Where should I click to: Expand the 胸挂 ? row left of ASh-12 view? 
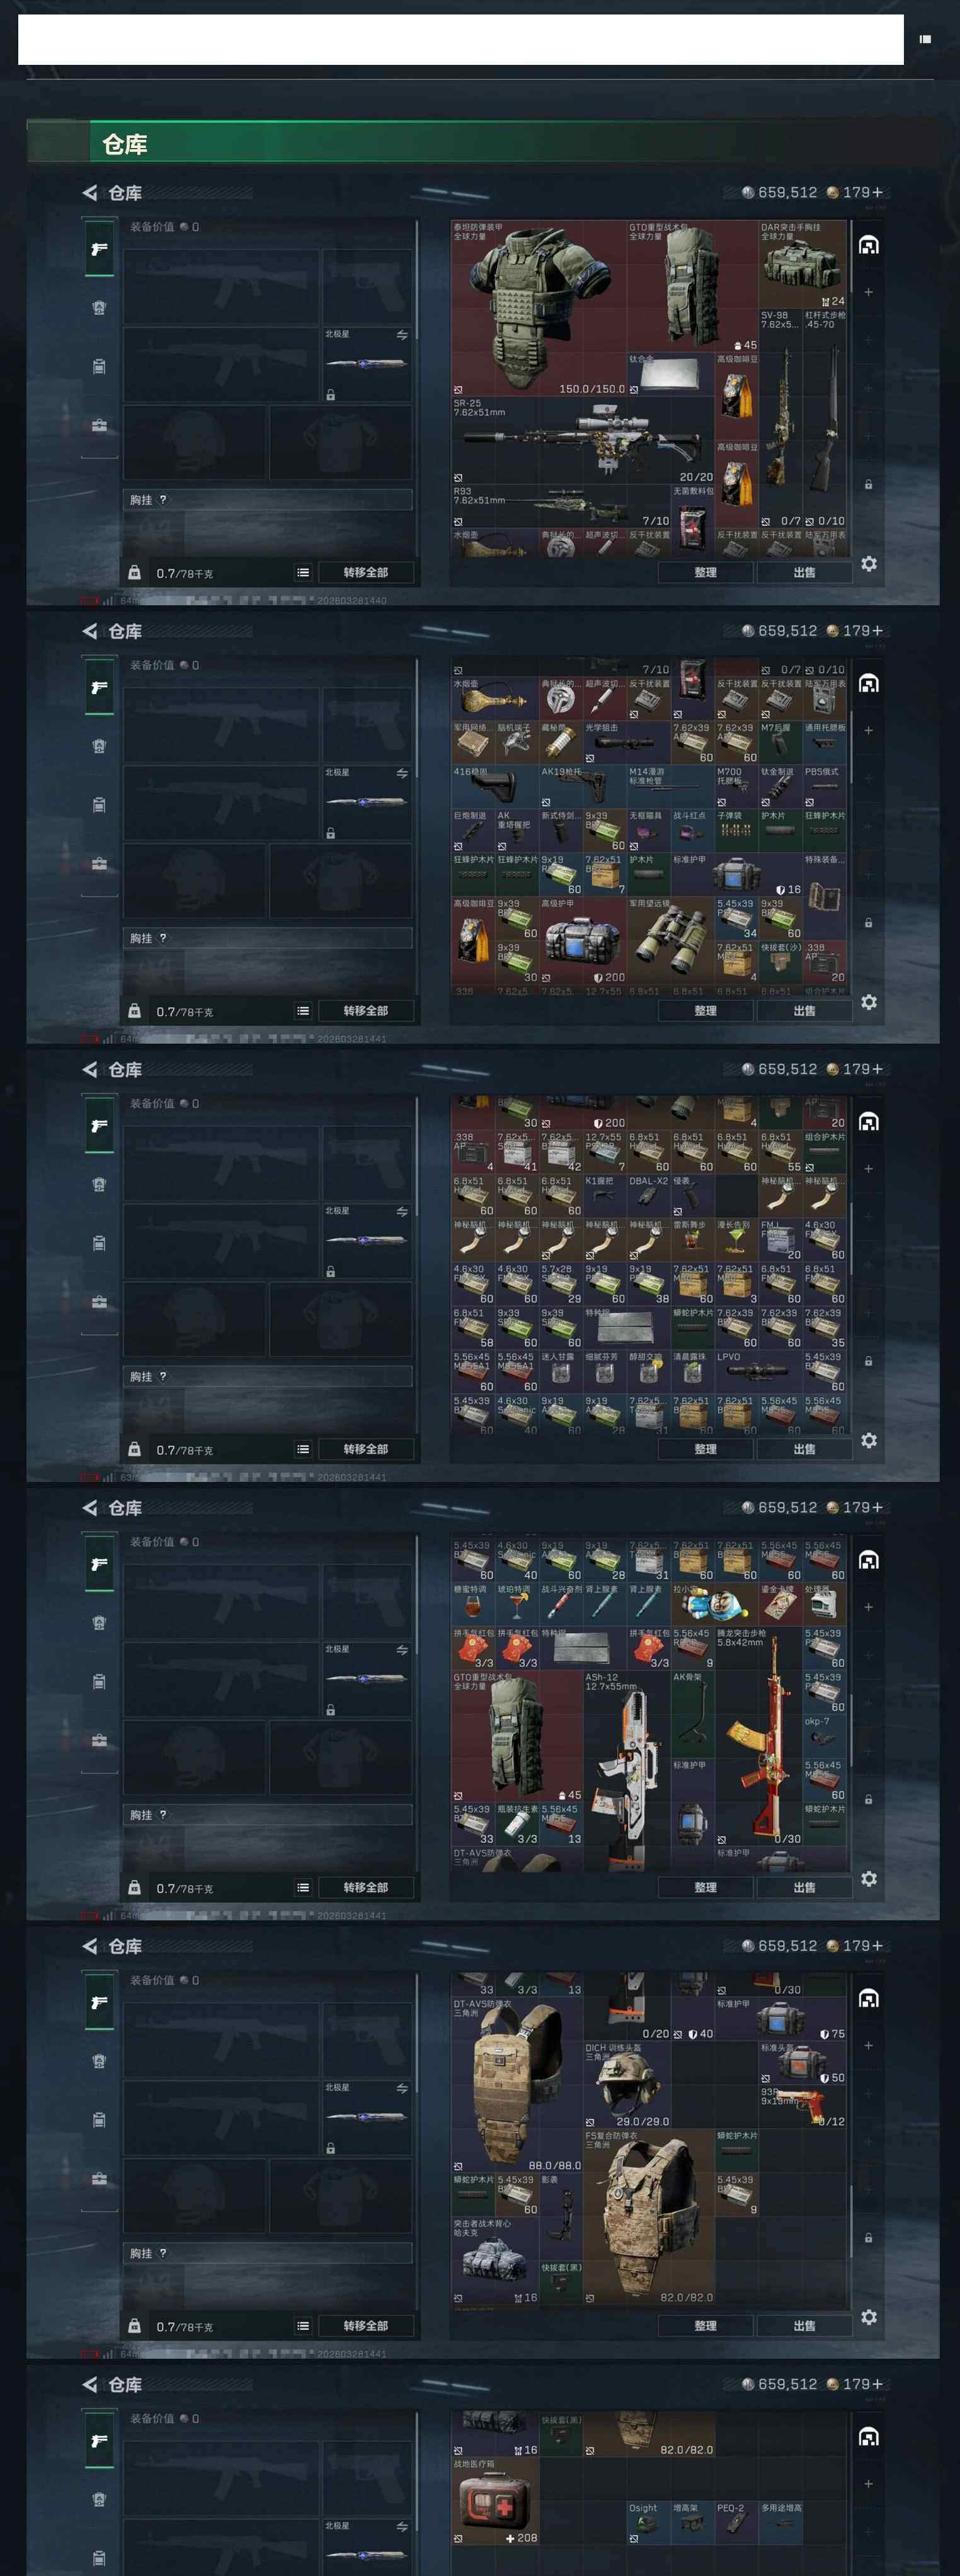[267, 1814]
